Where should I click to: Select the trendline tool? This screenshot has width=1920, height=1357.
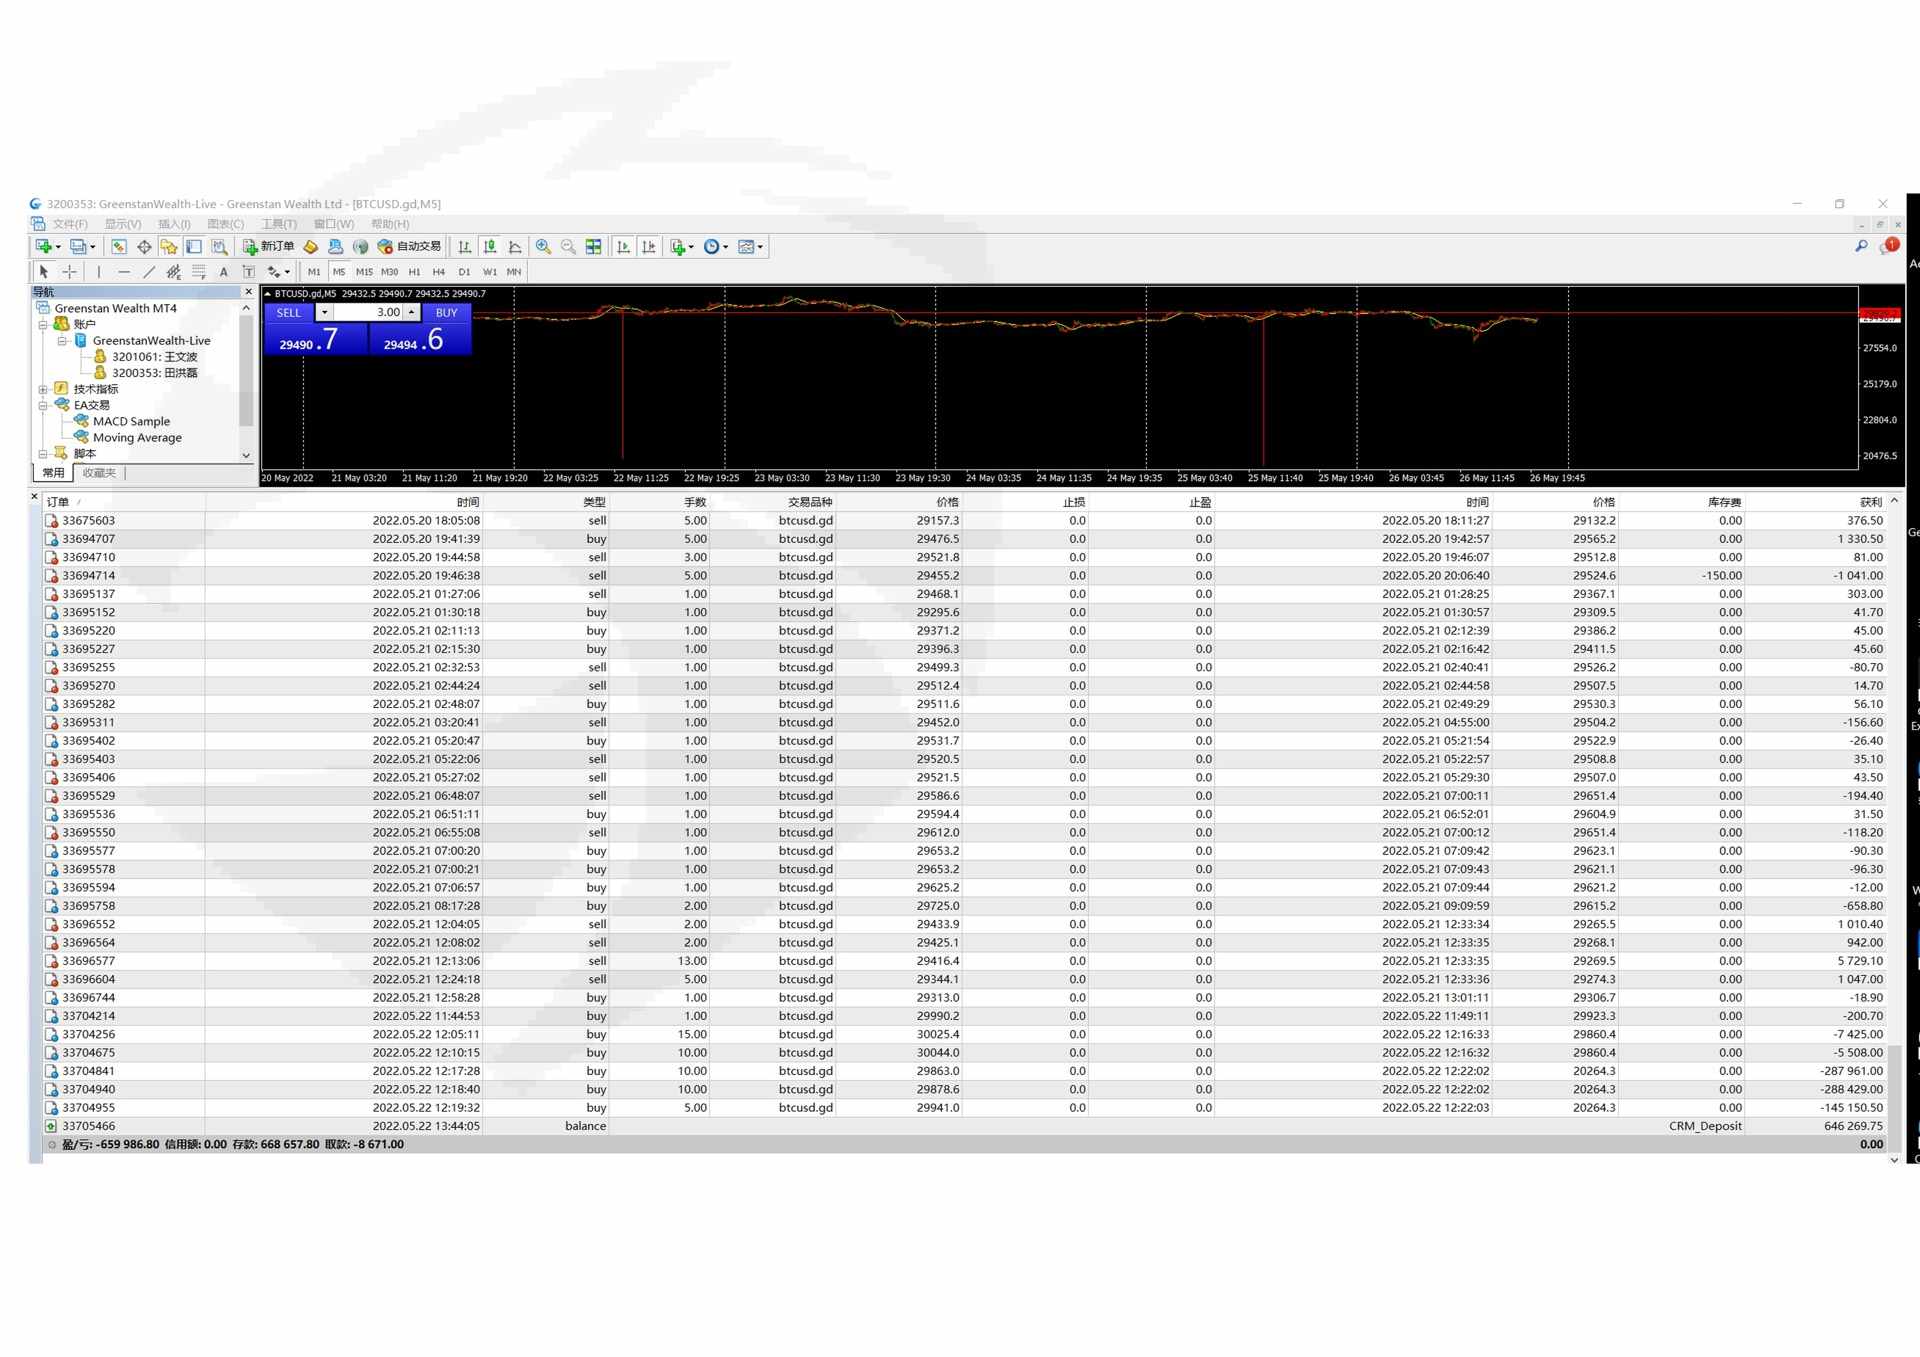tap(149, 272)
